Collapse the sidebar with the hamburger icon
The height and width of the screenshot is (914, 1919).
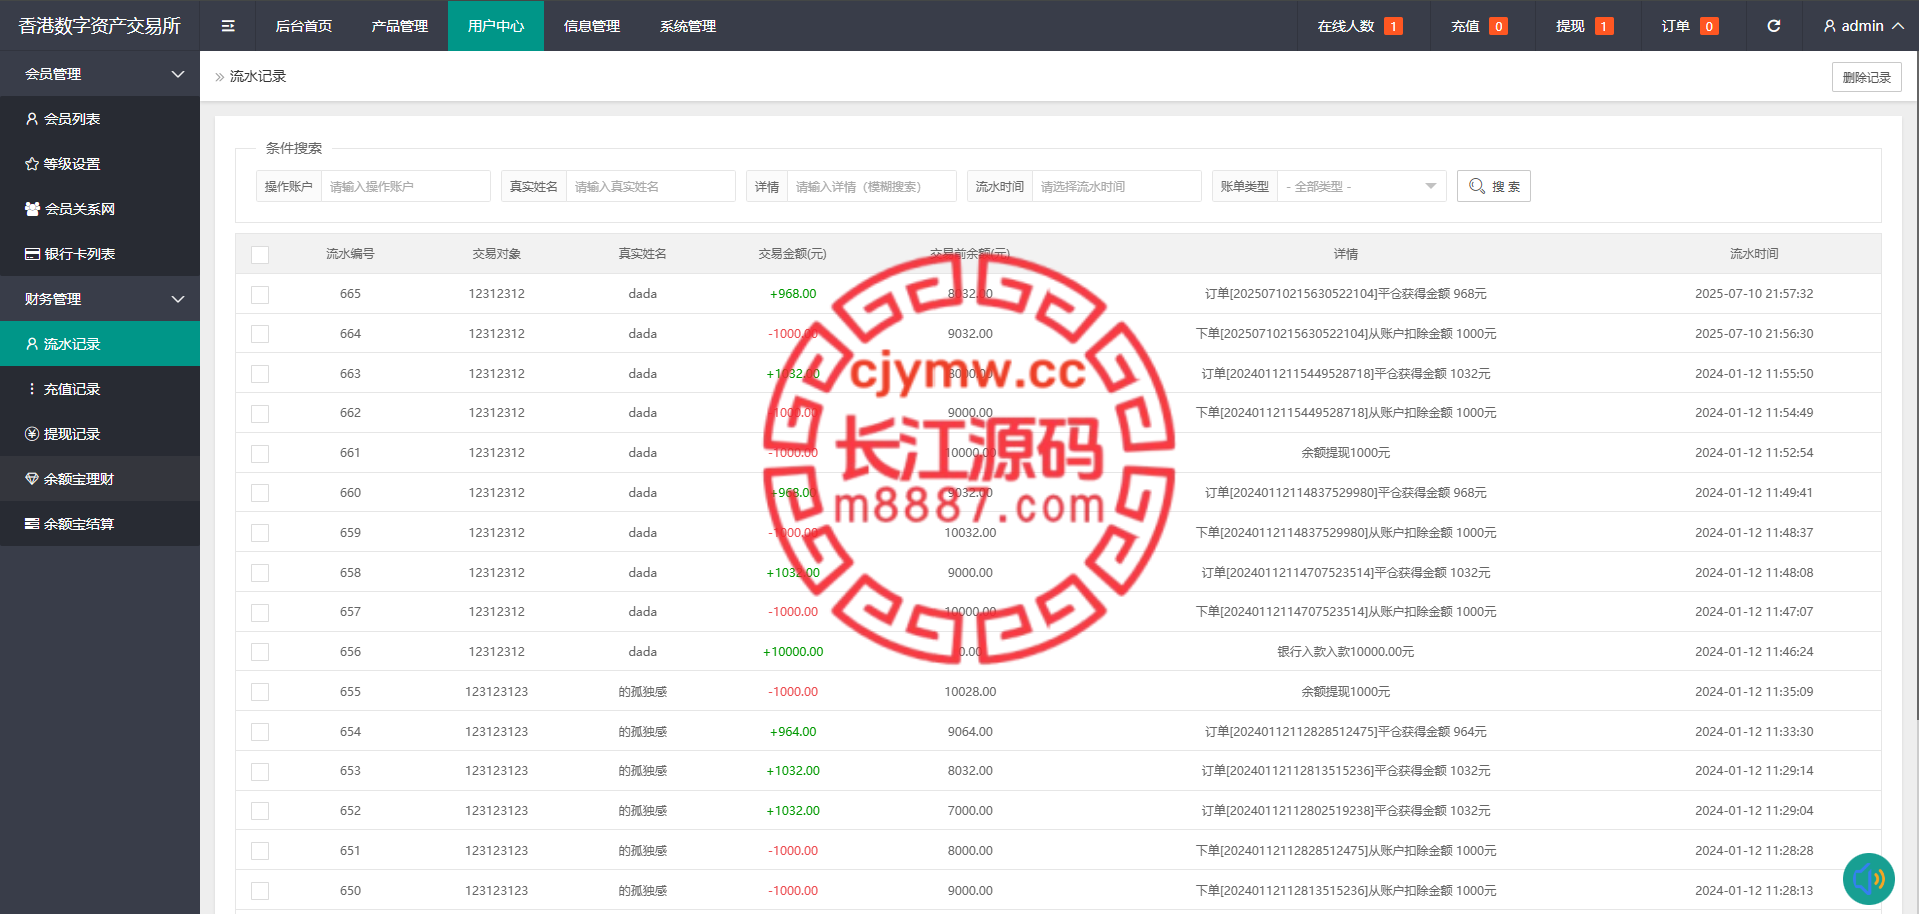pos(228,26)
